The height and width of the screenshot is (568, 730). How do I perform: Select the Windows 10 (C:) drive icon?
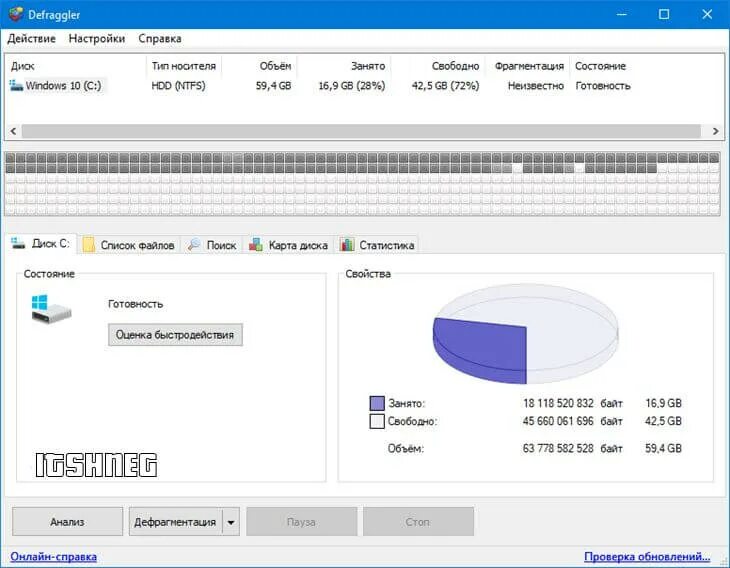pyautogui.click(x=16, y=85)
